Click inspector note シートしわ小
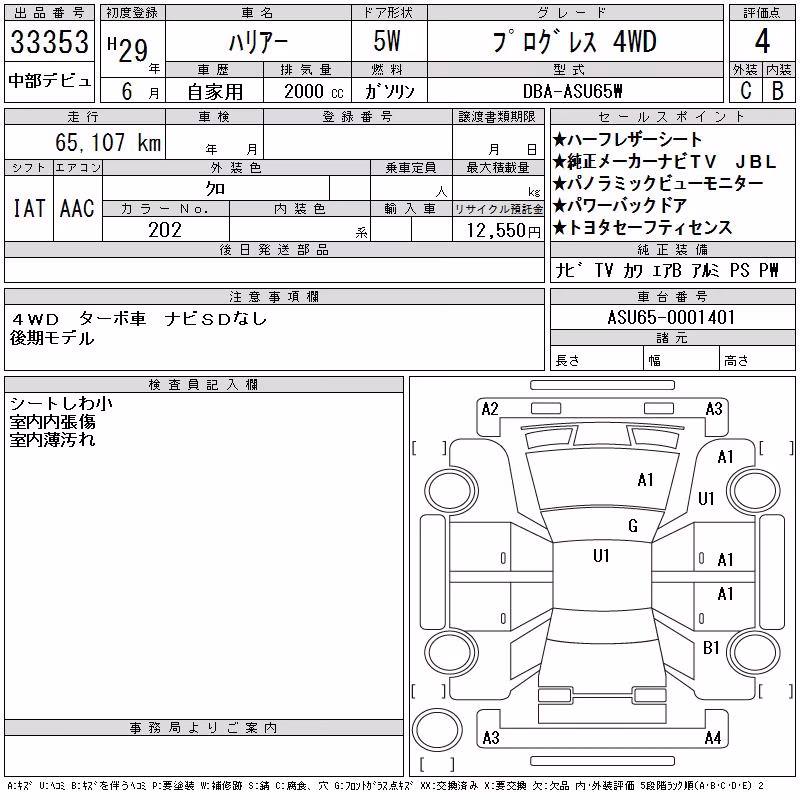 [61, 403]
